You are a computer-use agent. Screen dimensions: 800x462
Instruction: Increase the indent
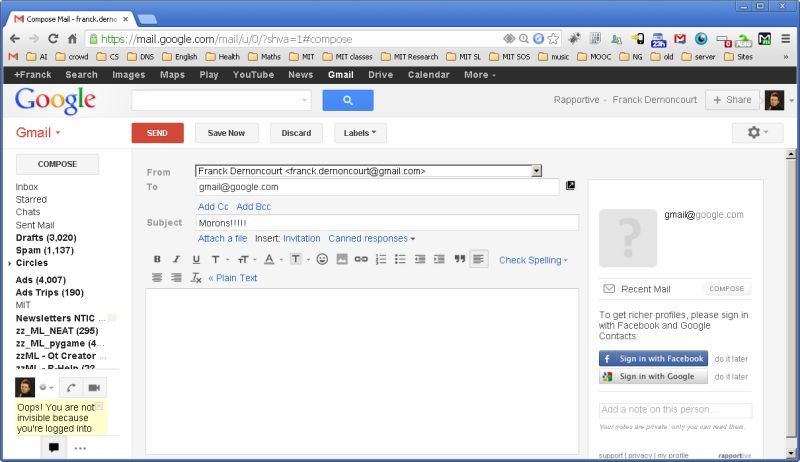point(439,259)
